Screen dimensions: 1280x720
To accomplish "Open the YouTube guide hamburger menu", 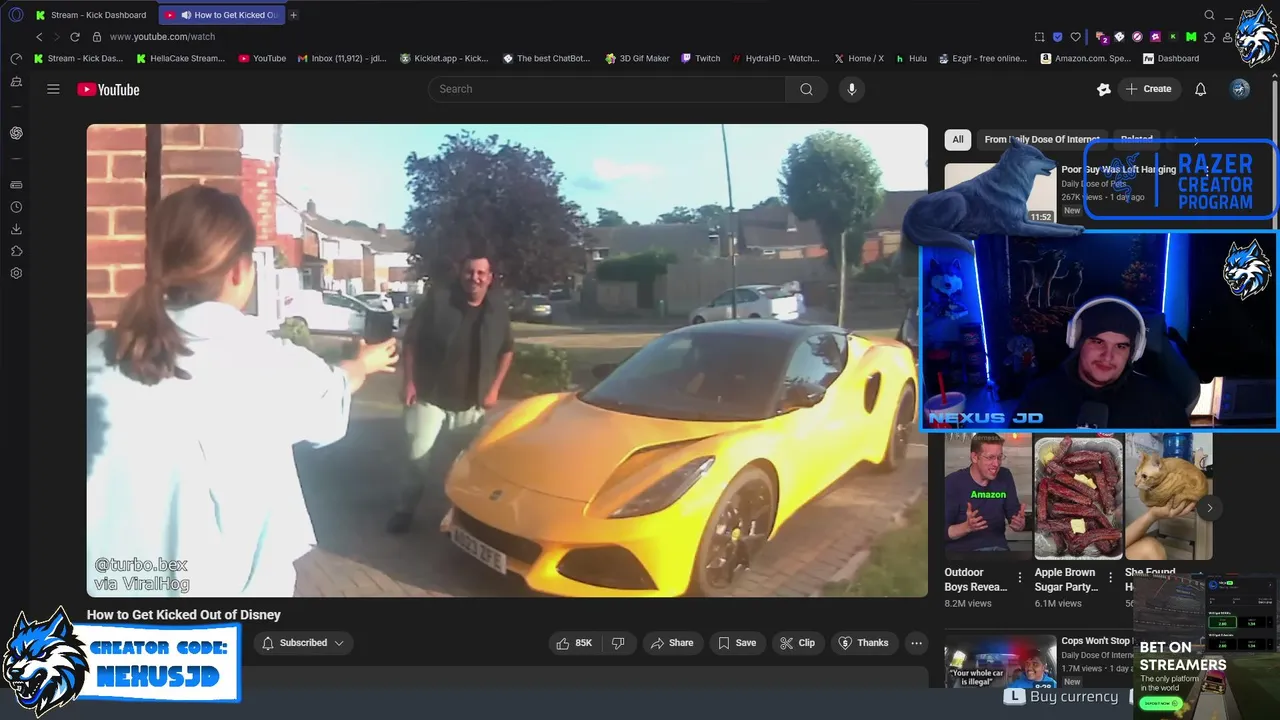I will [53, 89].
